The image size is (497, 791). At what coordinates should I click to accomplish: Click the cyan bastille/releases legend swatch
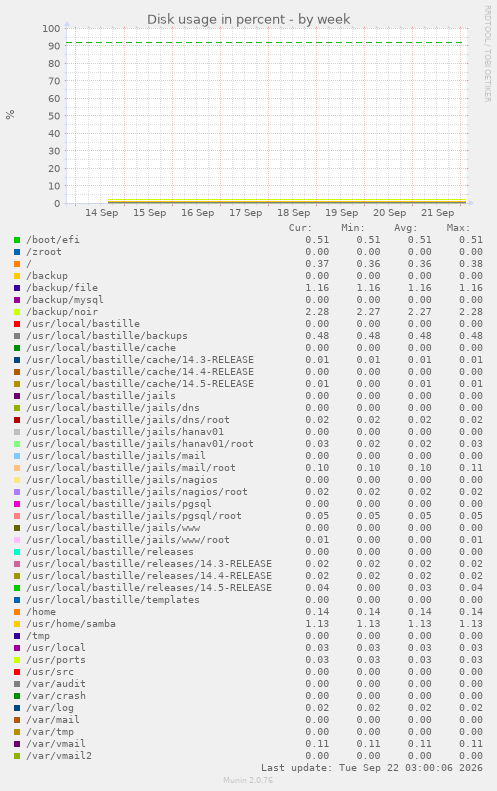(17, 551)
